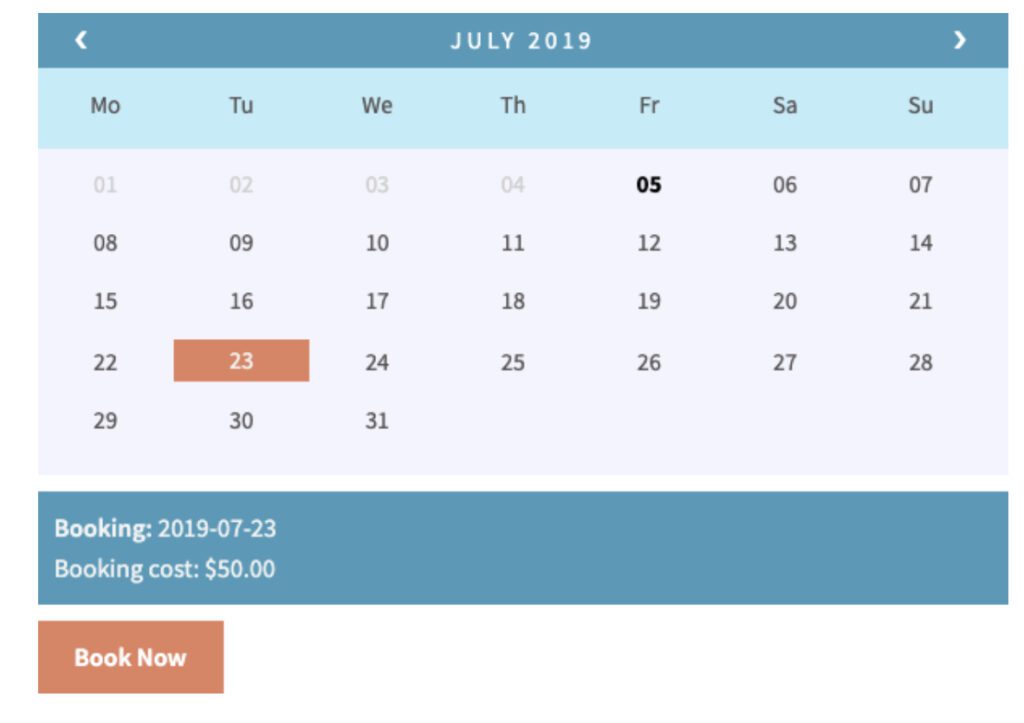
Task: Select July 29 on the calendar
Action: coord(105,421)
